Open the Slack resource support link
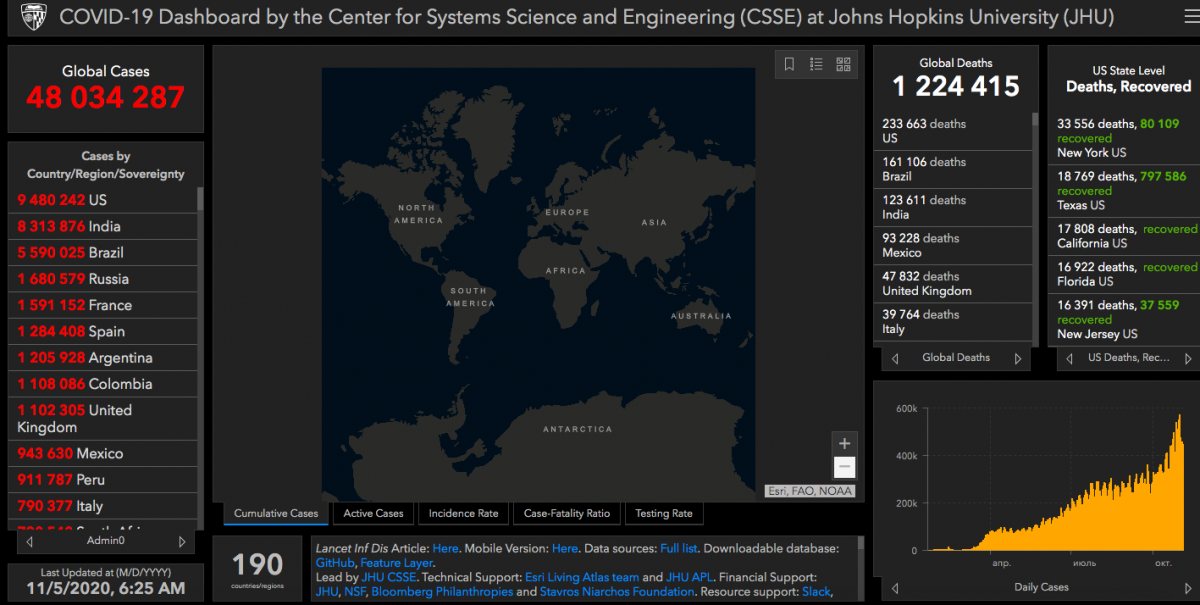This screenshot has height=605, width=1200. [x=816, y=592]
